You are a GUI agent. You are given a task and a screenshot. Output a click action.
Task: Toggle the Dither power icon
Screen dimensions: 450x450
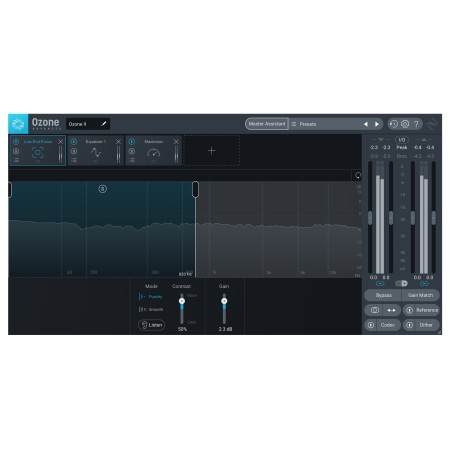tap(410, 325)
